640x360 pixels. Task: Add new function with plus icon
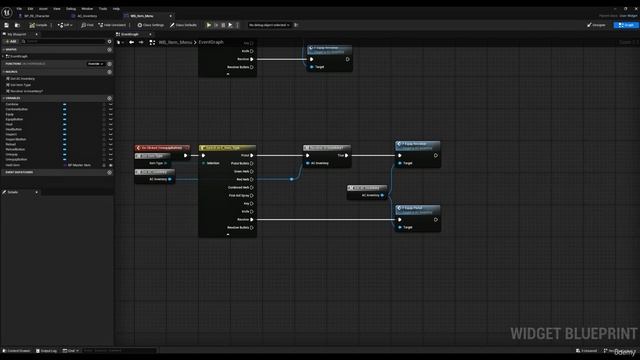pos(109,64)
